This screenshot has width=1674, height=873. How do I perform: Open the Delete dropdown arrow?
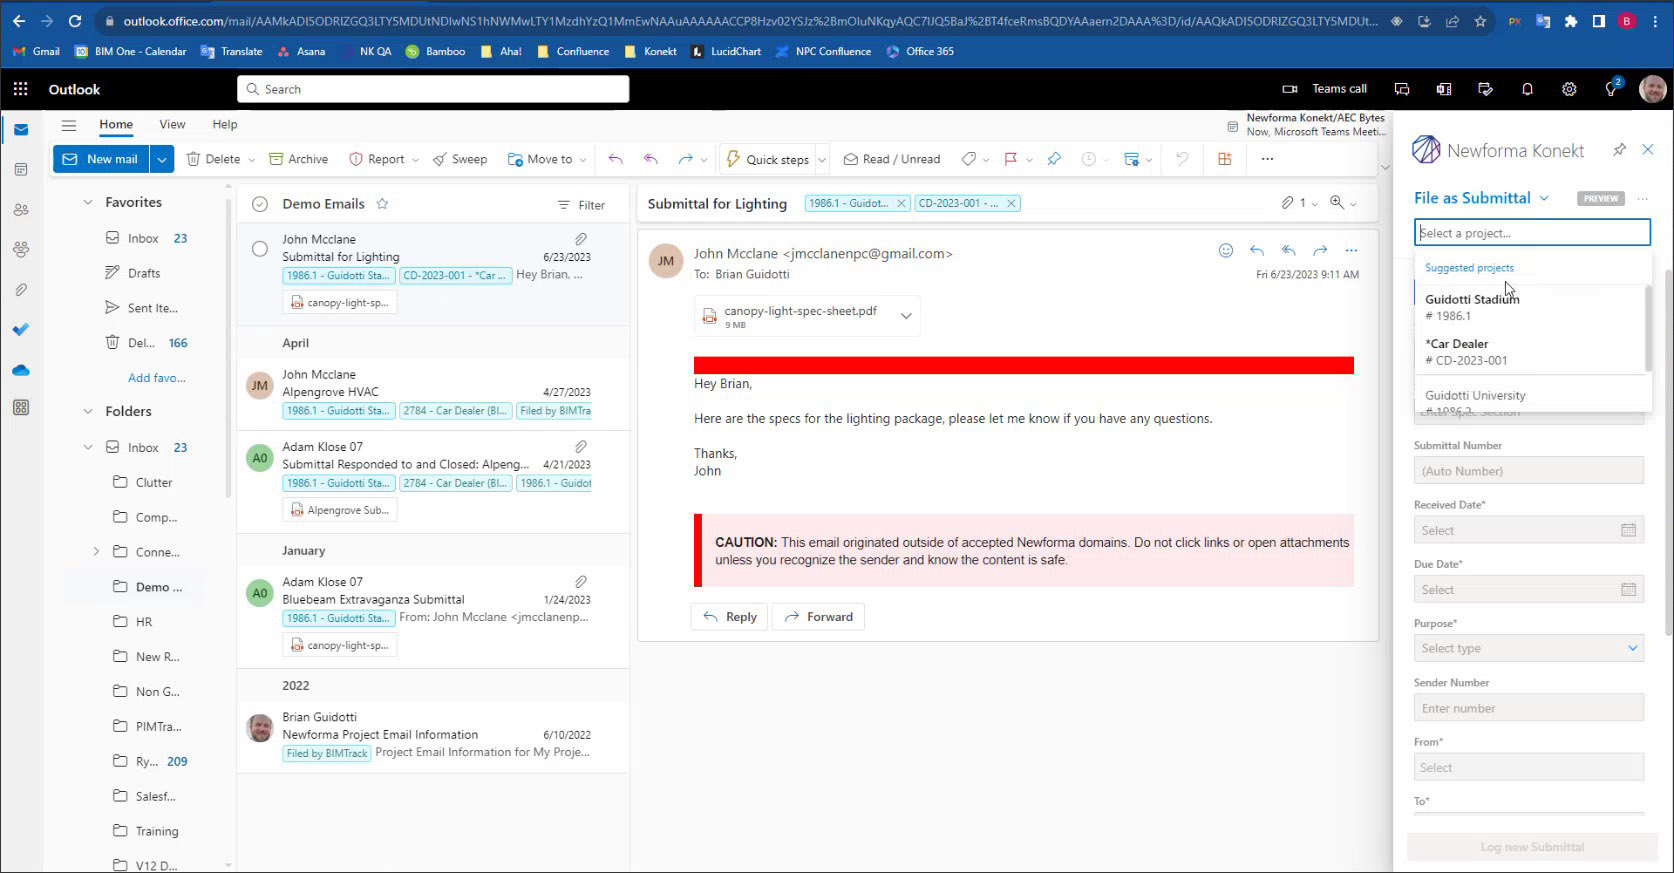[x=251, y=160]
